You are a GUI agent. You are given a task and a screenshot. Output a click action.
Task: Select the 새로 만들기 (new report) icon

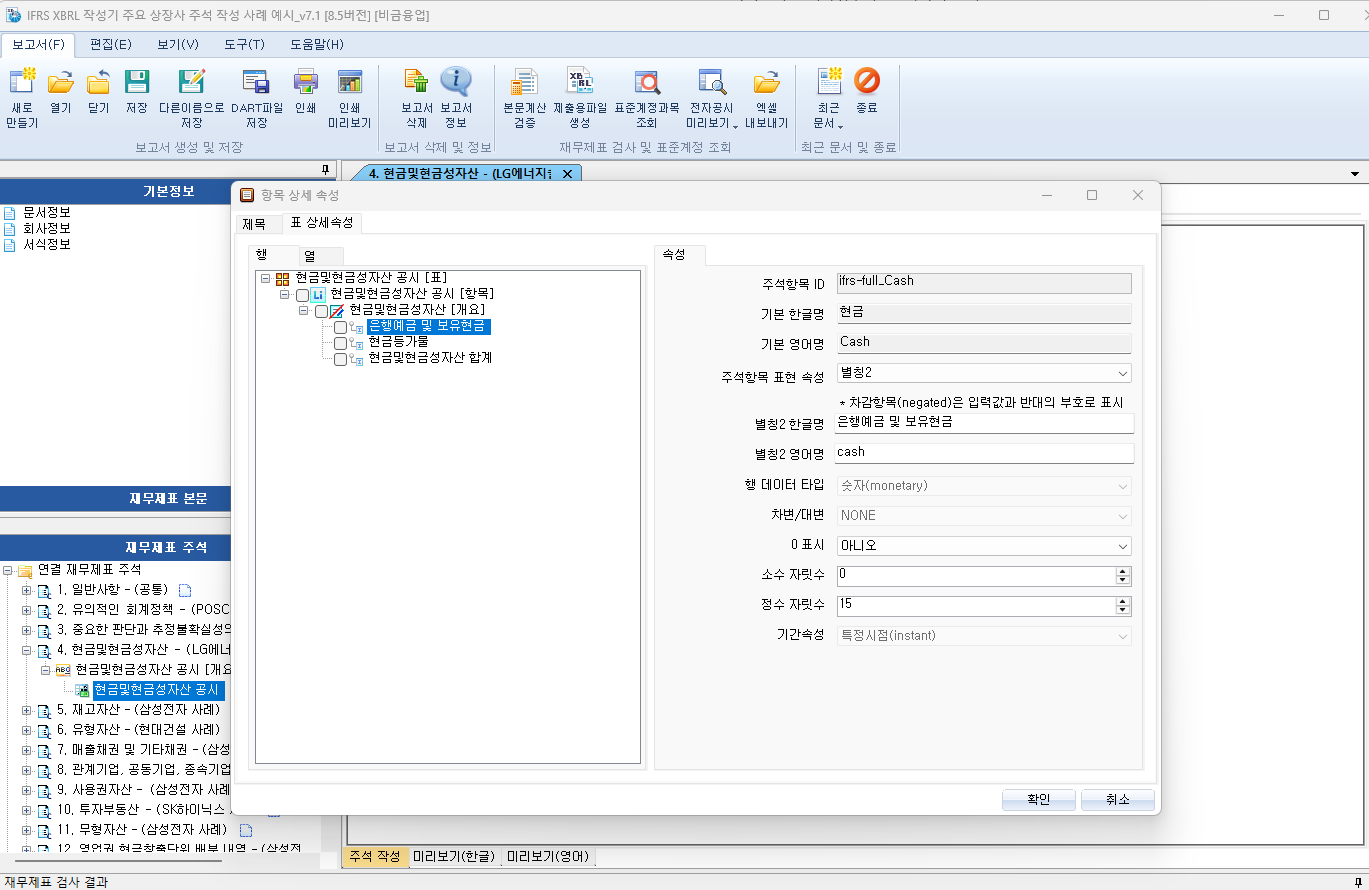[21, 95]
